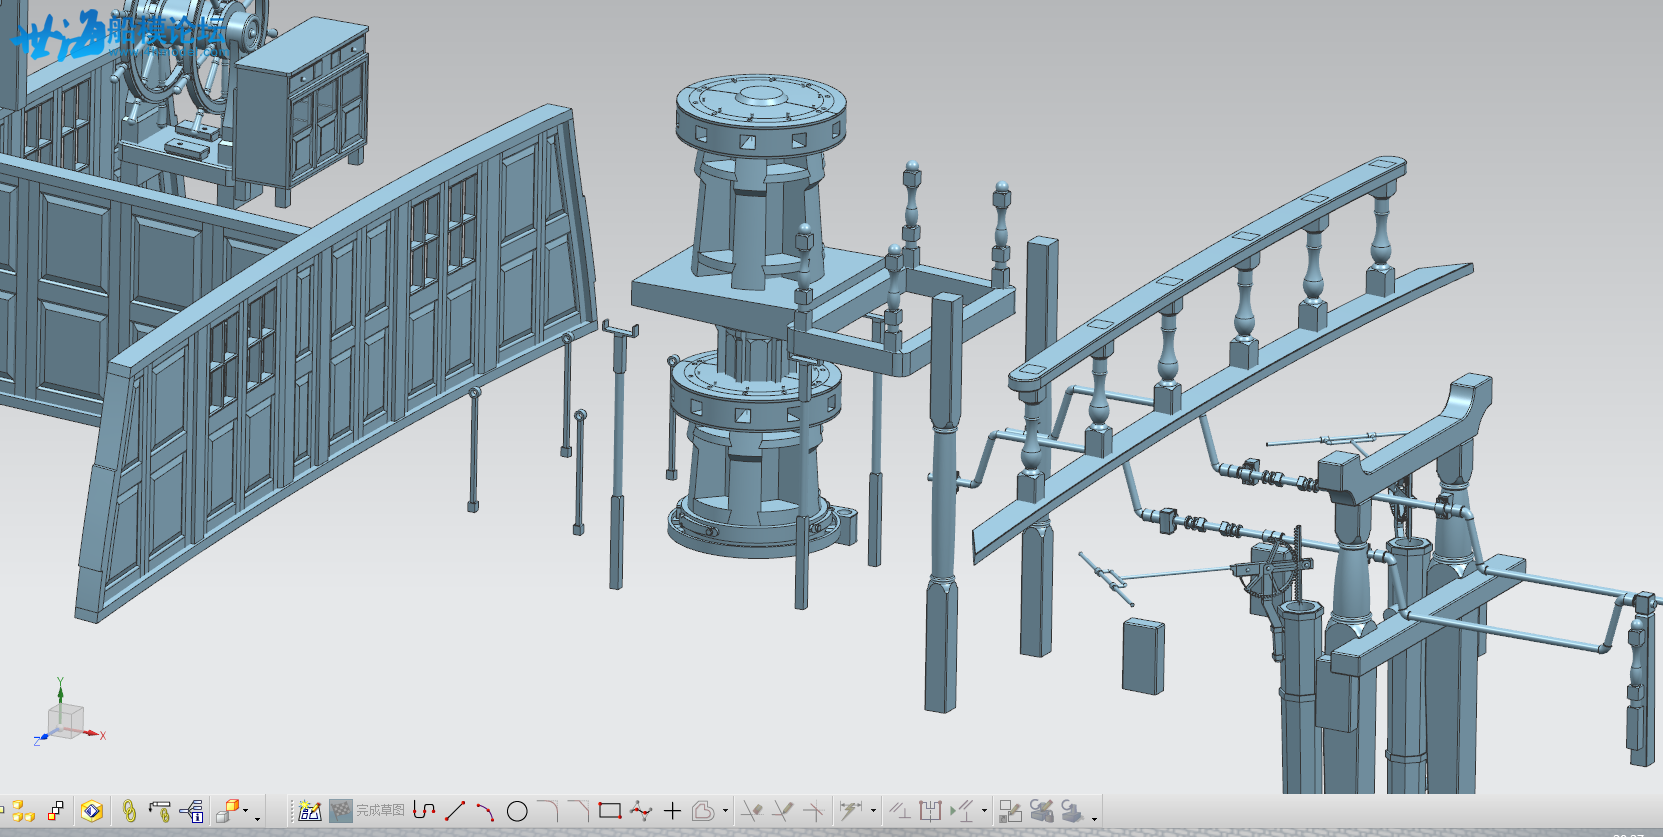Select the Circle tool
The width and height of the screenshot is (1663, 837).
click(517, 811)
